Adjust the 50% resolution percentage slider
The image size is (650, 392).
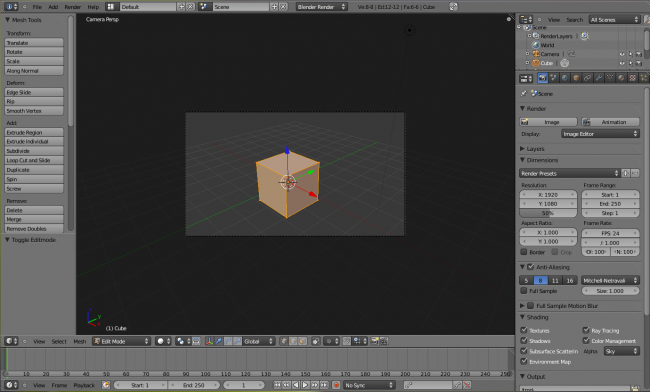548,213
